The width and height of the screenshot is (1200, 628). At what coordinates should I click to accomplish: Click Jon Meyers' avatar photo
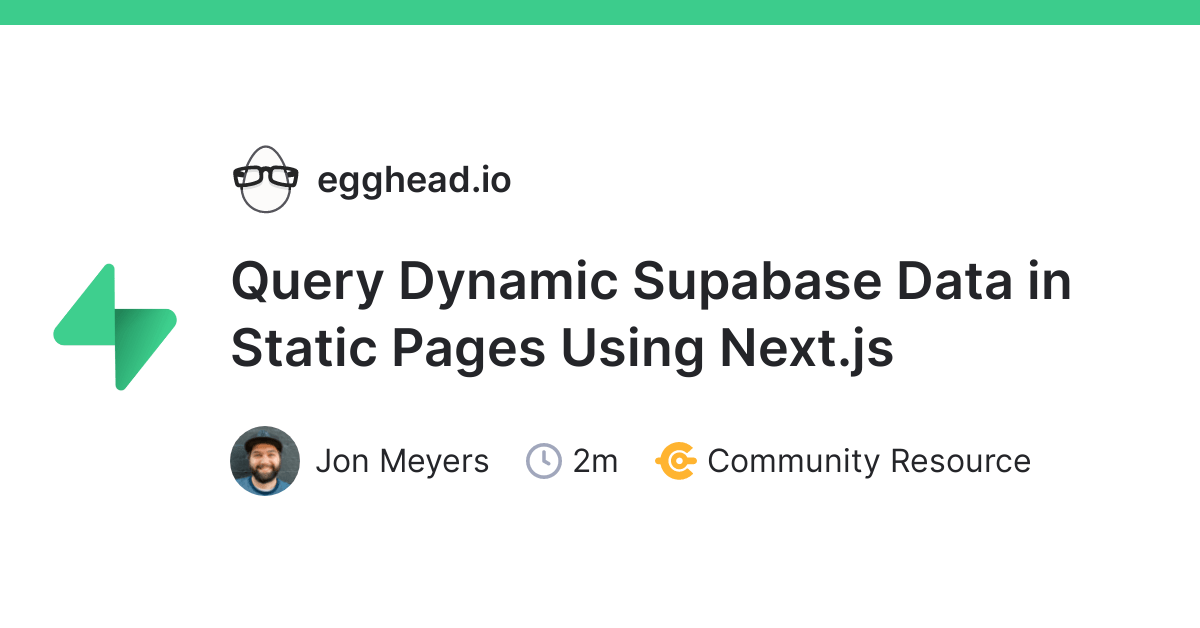[x=265, y=461]
